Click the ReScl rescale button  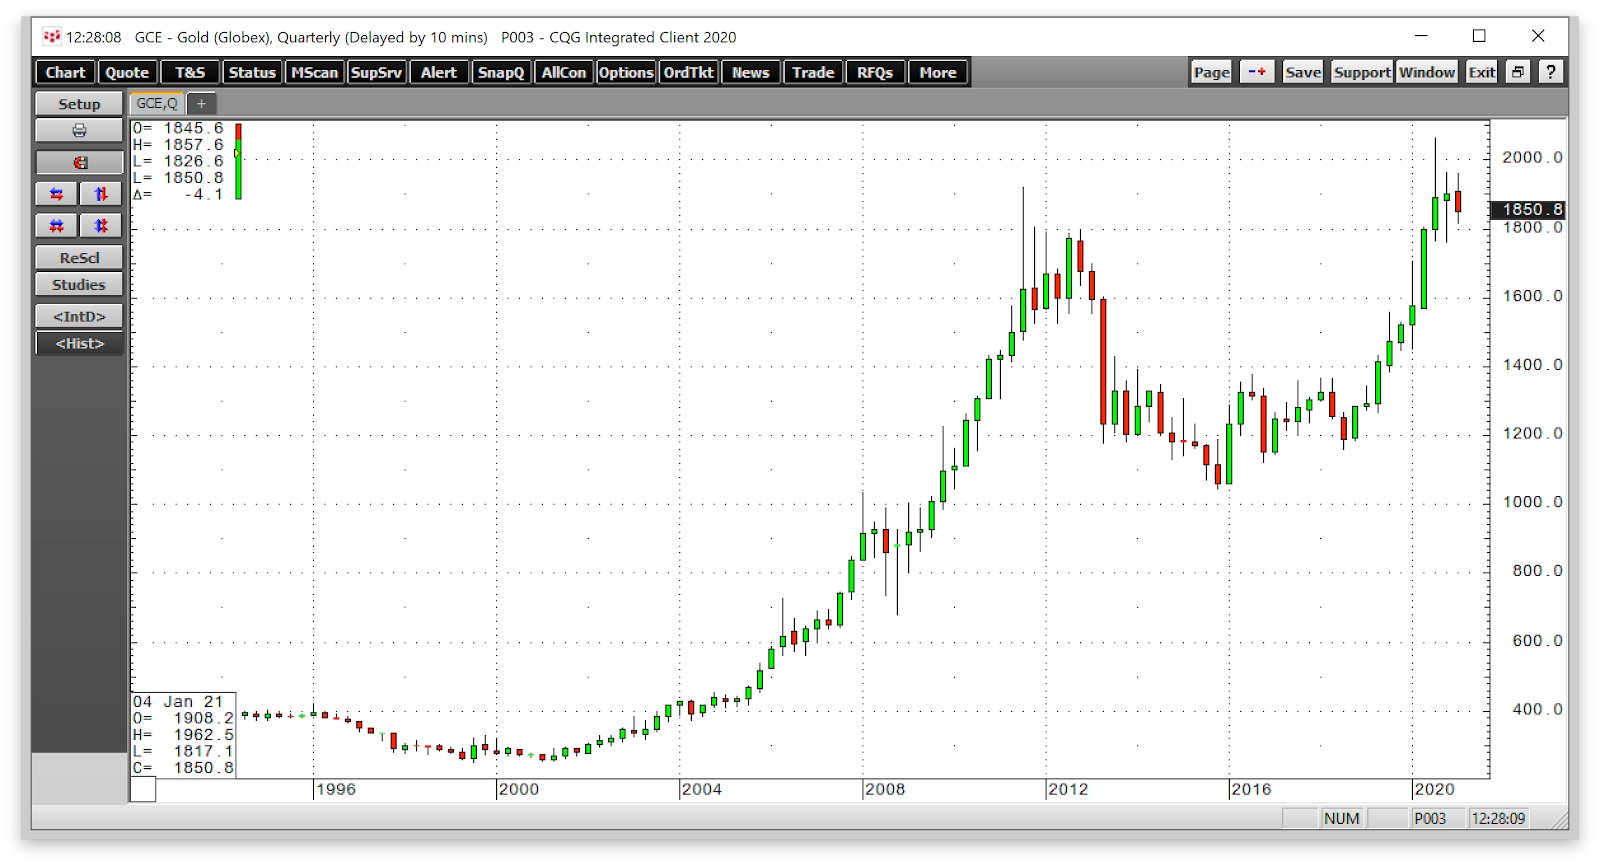coord(79,258)
